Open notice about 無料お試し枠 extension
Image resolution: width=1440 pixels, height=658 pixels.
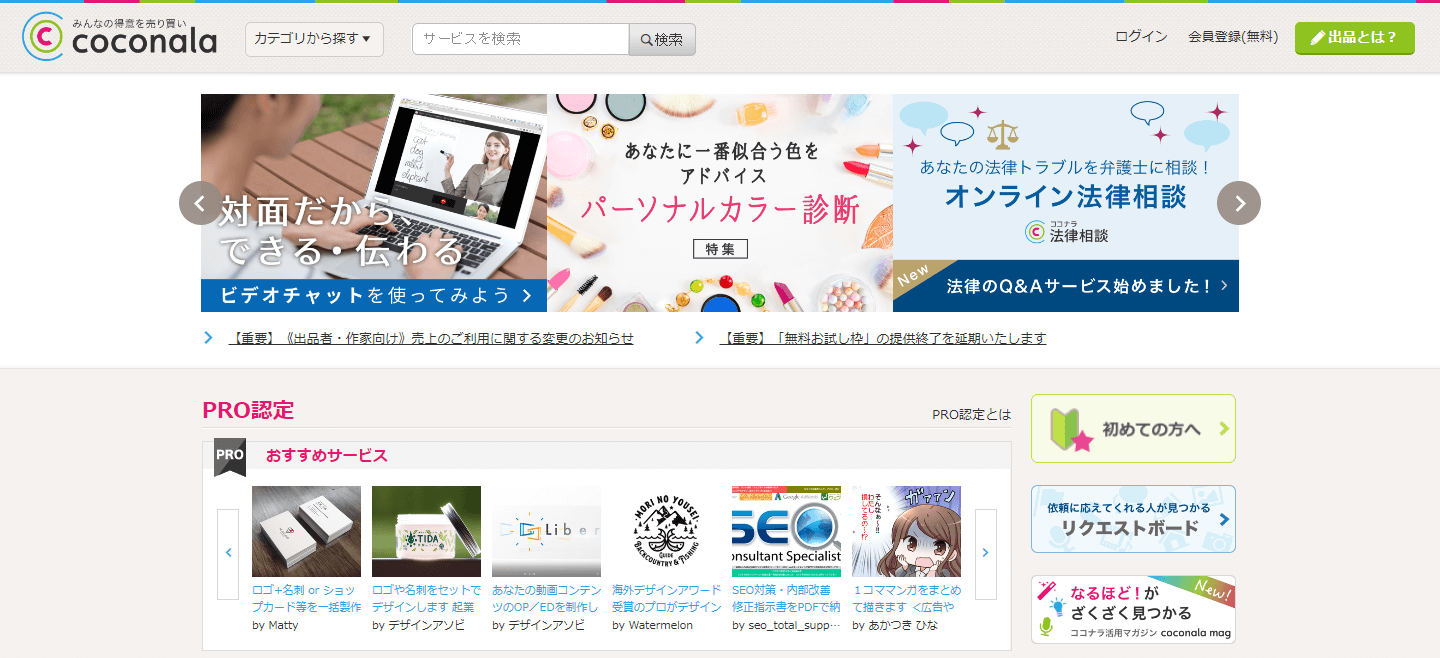[x=883, y=338]
